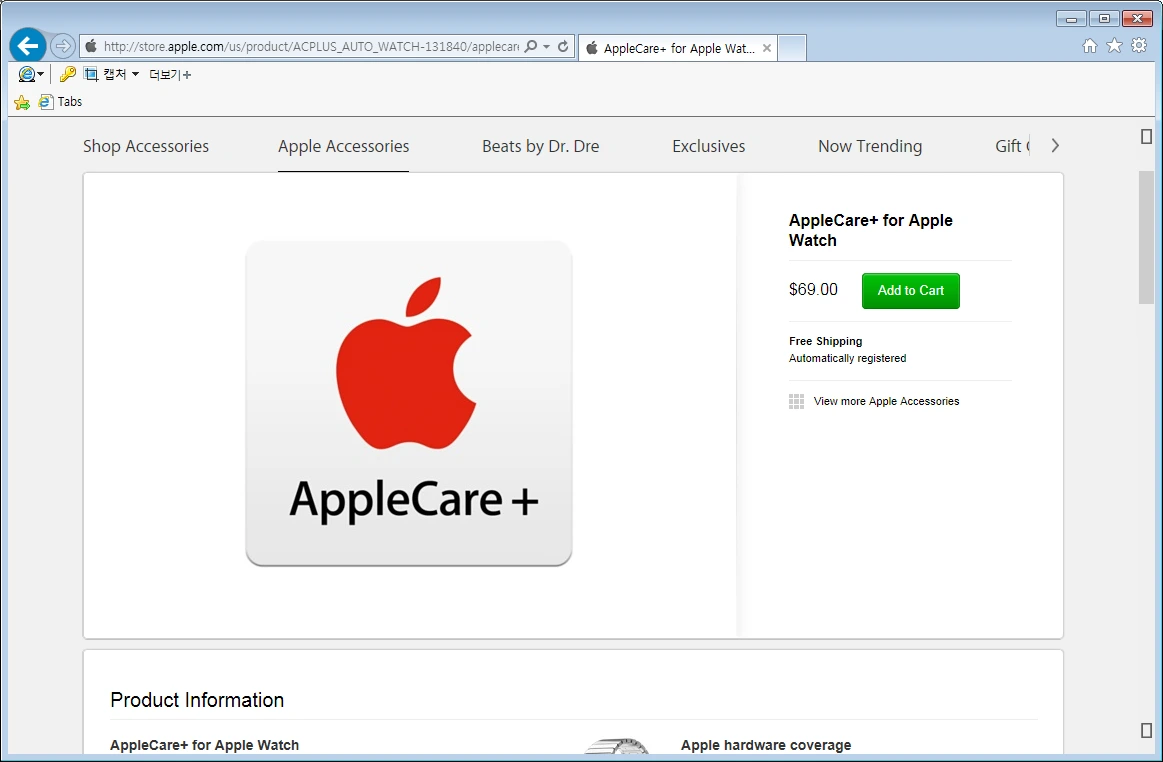Restore down the browser window
Viewport: 1163px width, 762px height.
click(1104, 19)
